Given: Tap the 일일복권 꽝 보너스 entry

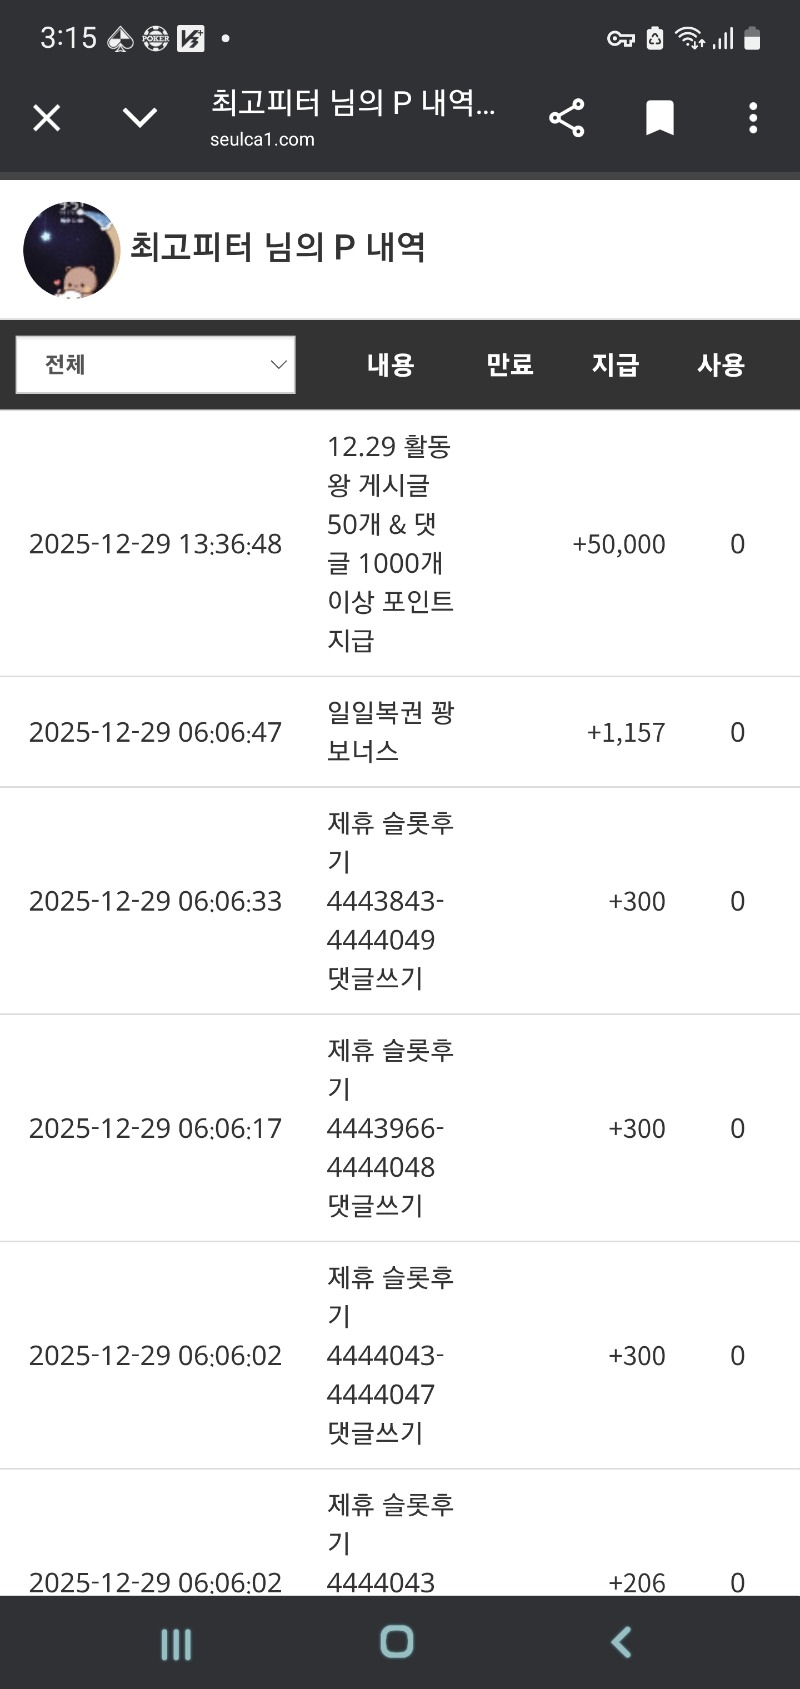Looking at the screenshot, I should [x=390, y=732].
